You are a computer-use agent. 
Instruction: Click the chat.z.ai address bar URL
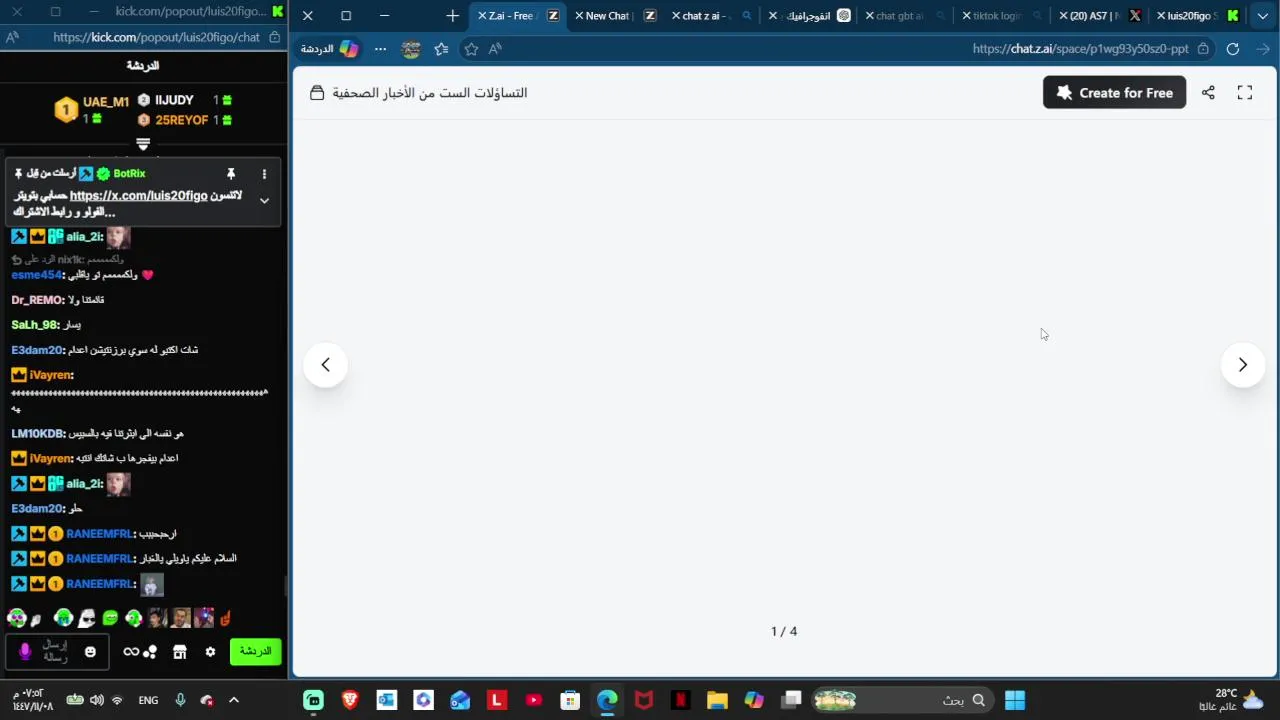1080,49
